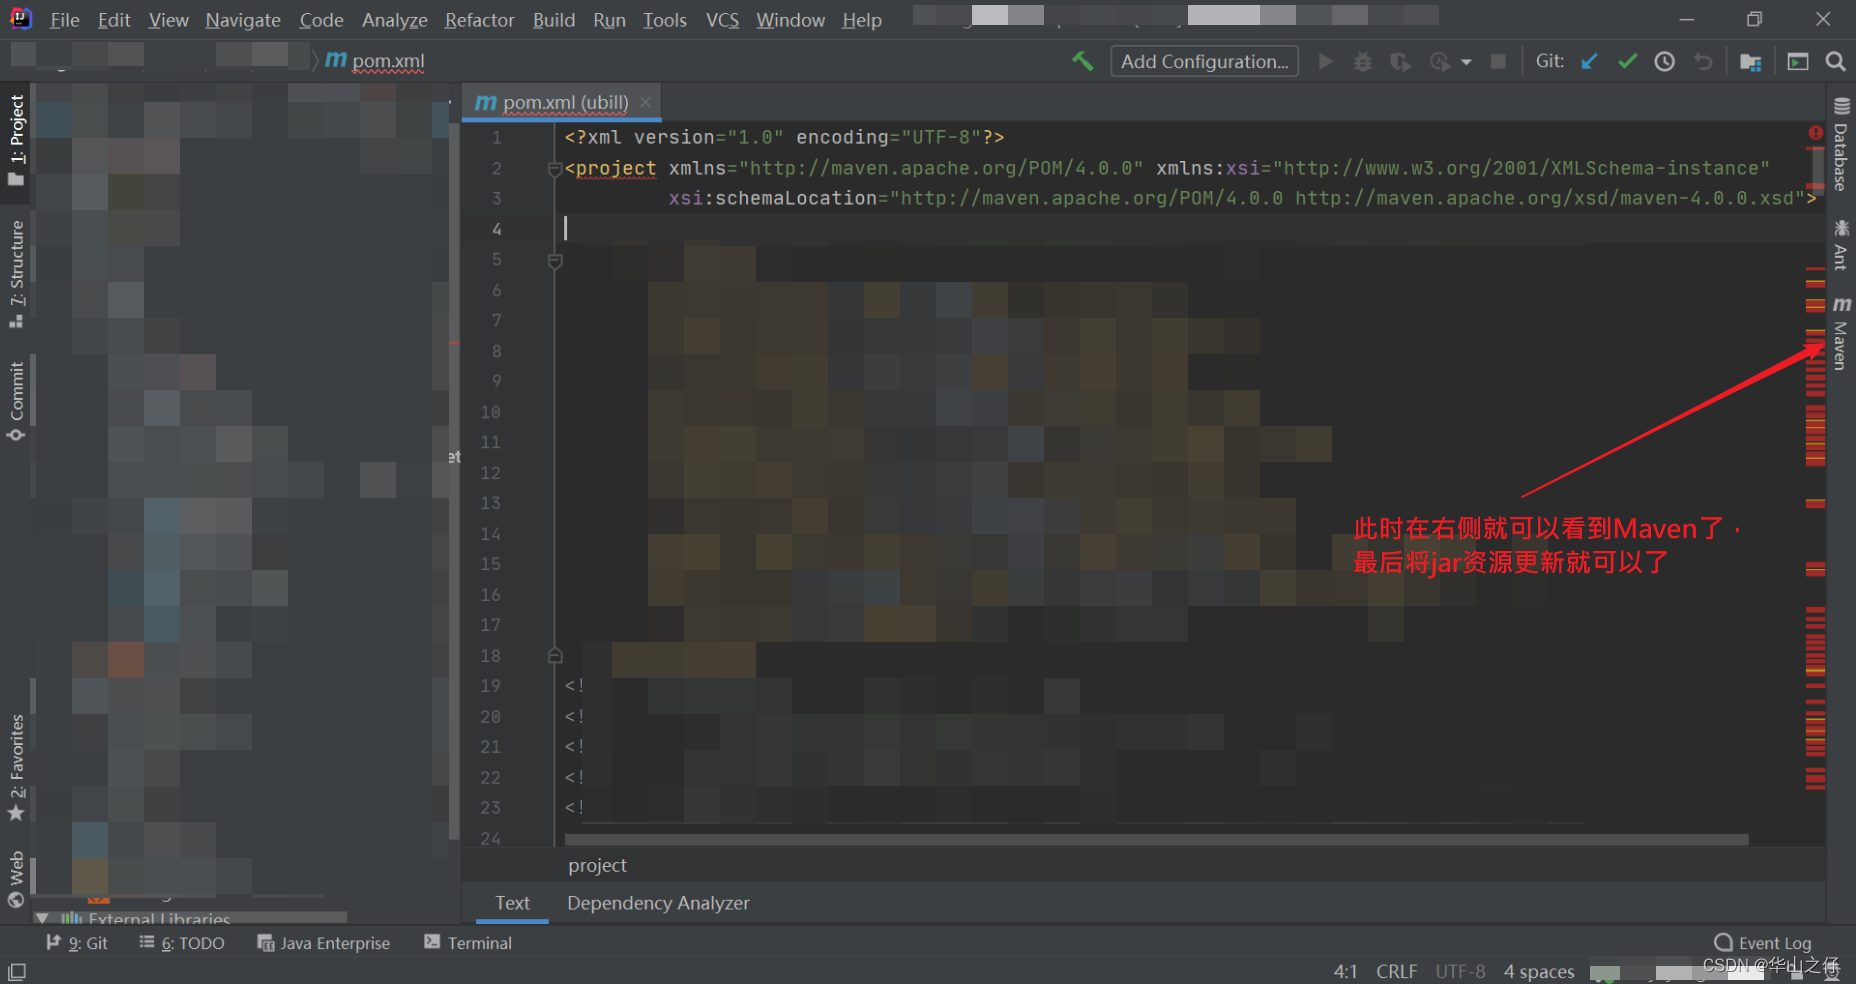Click the editor horizontal scrollbar
This screenshot has width=1856, height=984.
pyautogui.click(x=1156, y=840)
